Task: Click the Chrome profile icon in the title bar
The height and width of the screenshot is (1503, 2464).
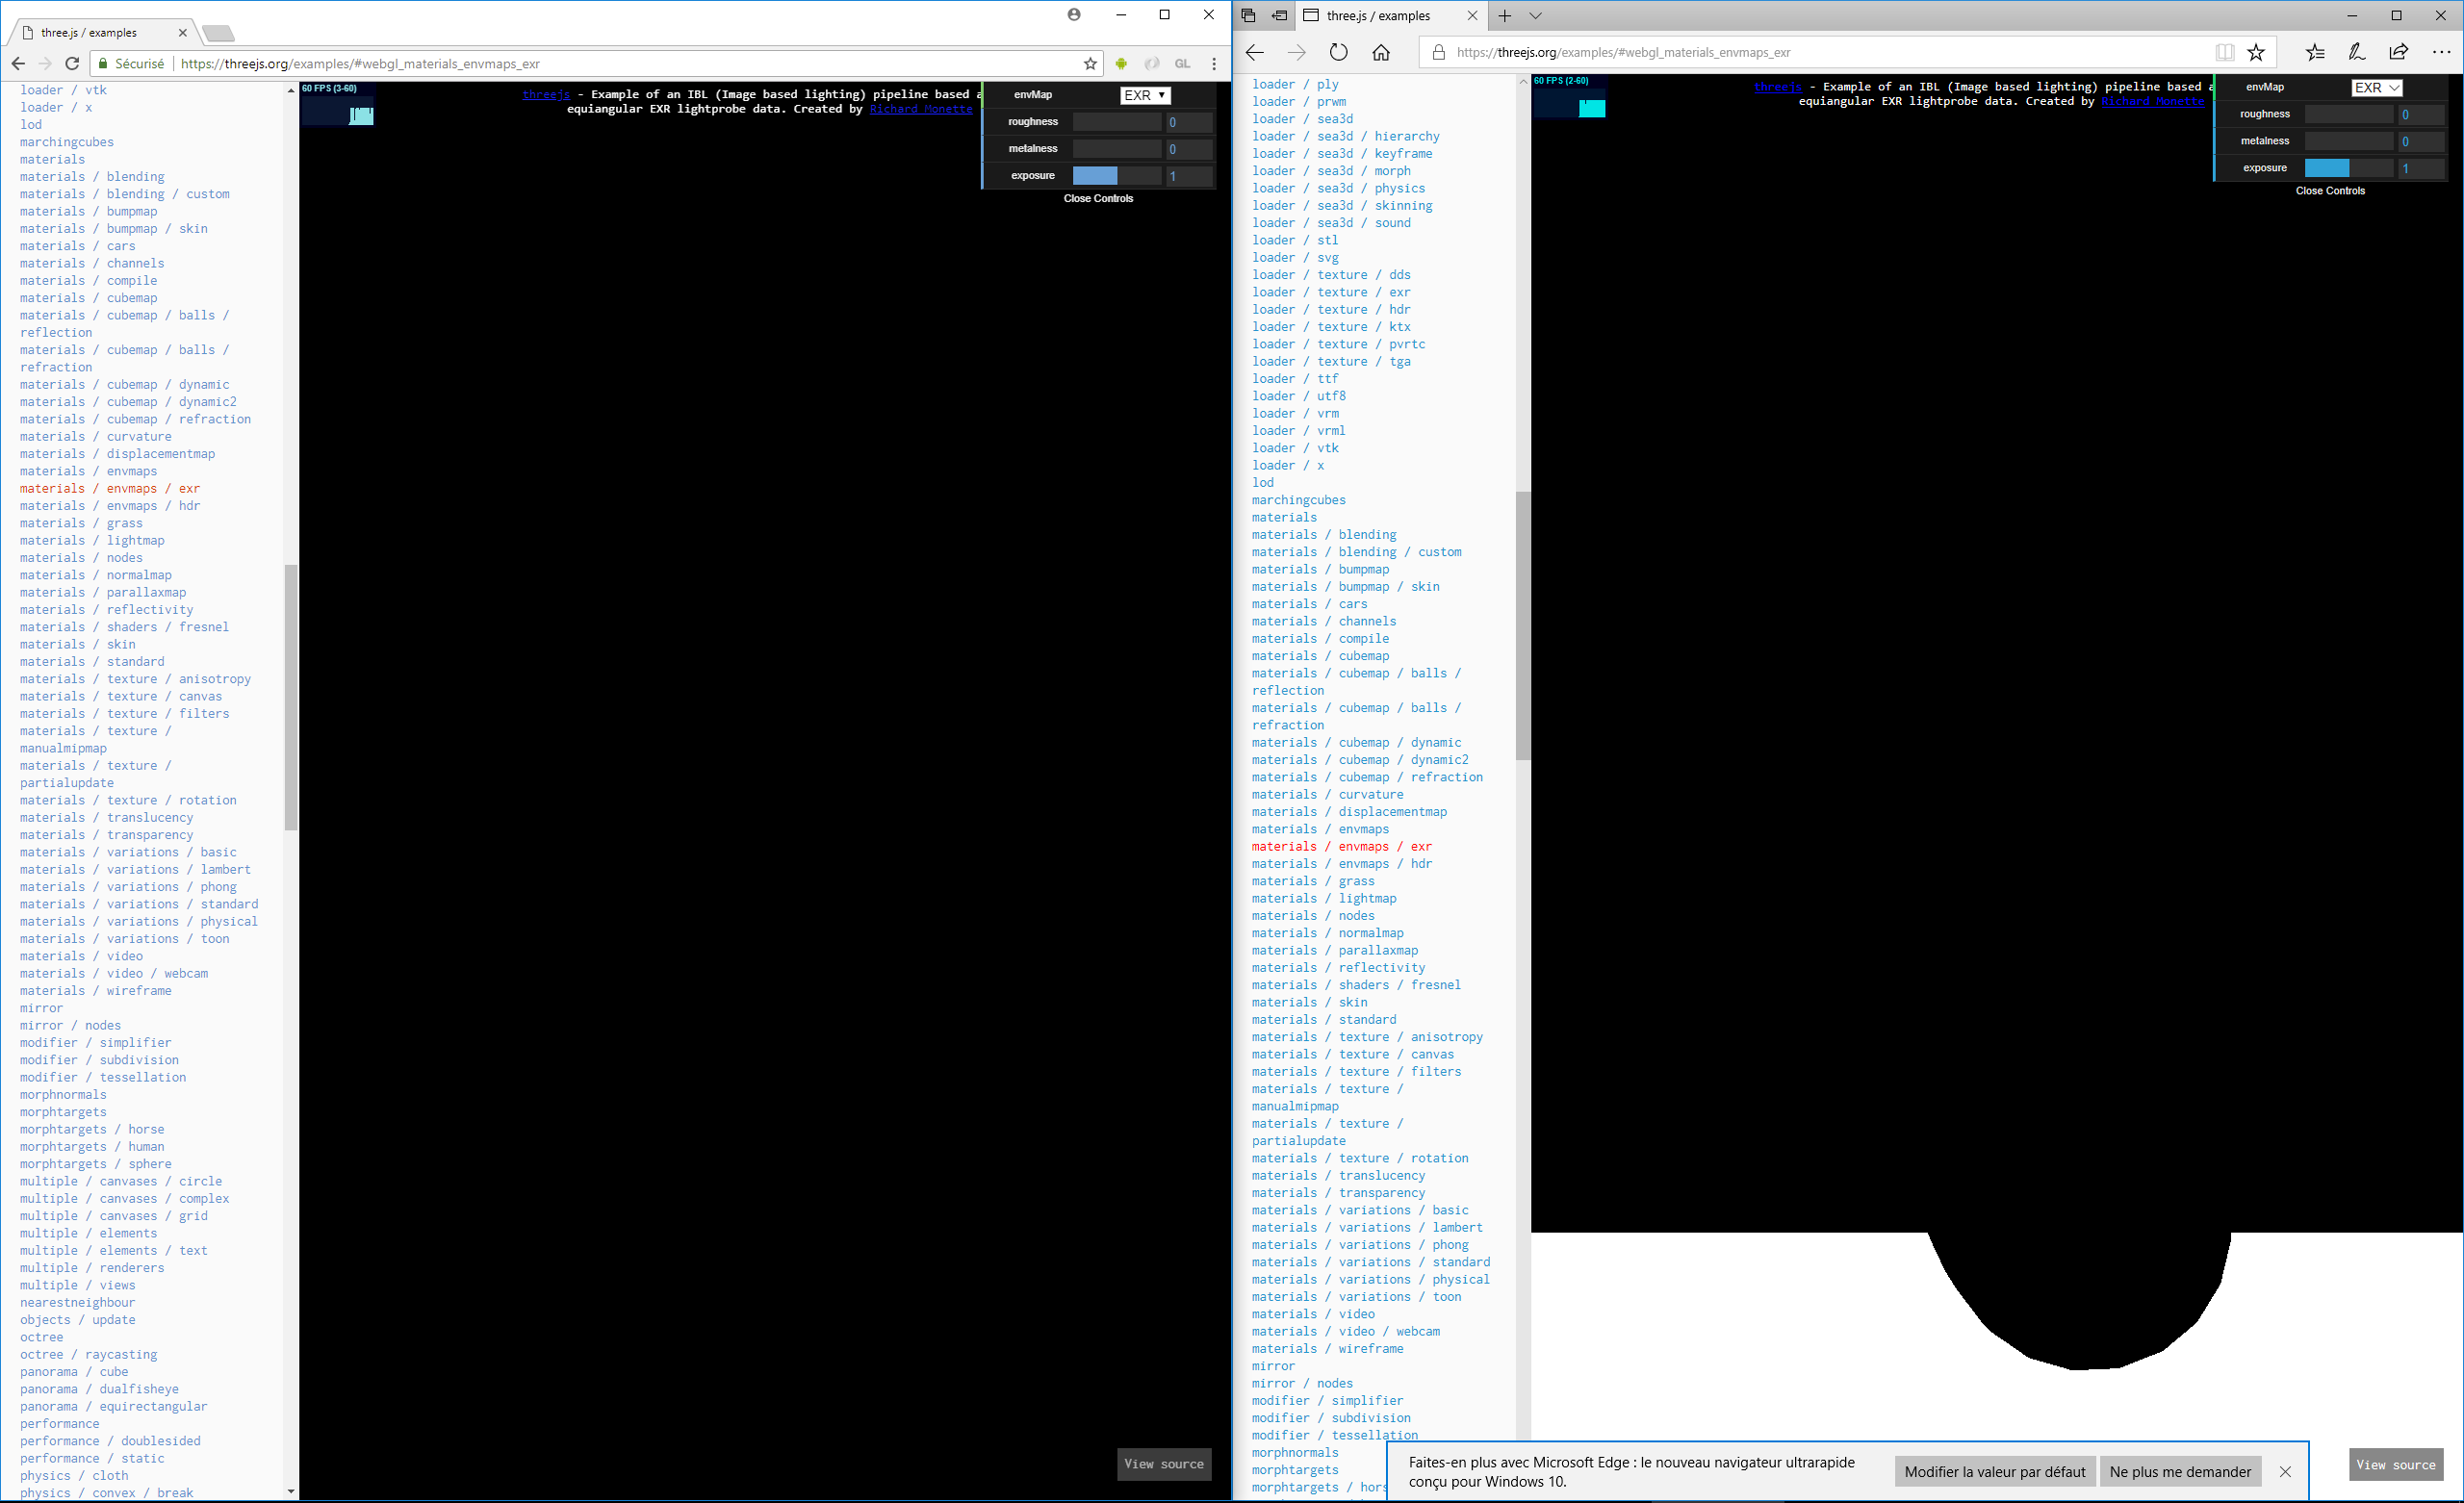Action: (x=1074, y=15)
